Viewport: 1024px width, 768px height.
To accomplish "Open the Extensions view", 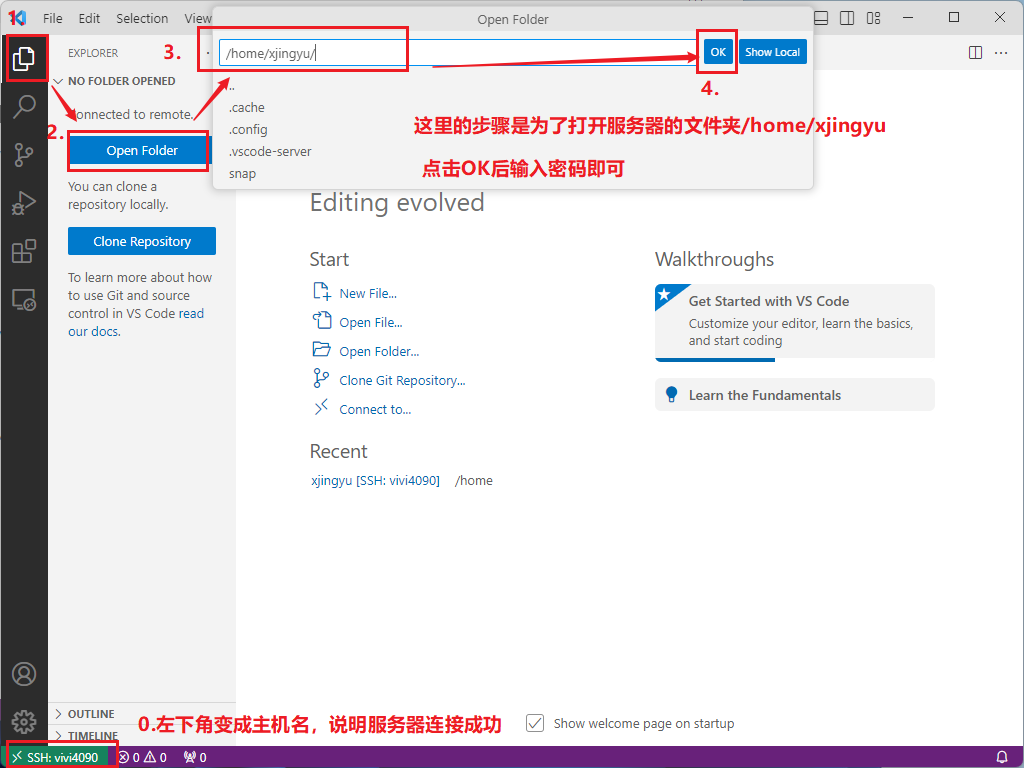I will (x=24, y=251).
